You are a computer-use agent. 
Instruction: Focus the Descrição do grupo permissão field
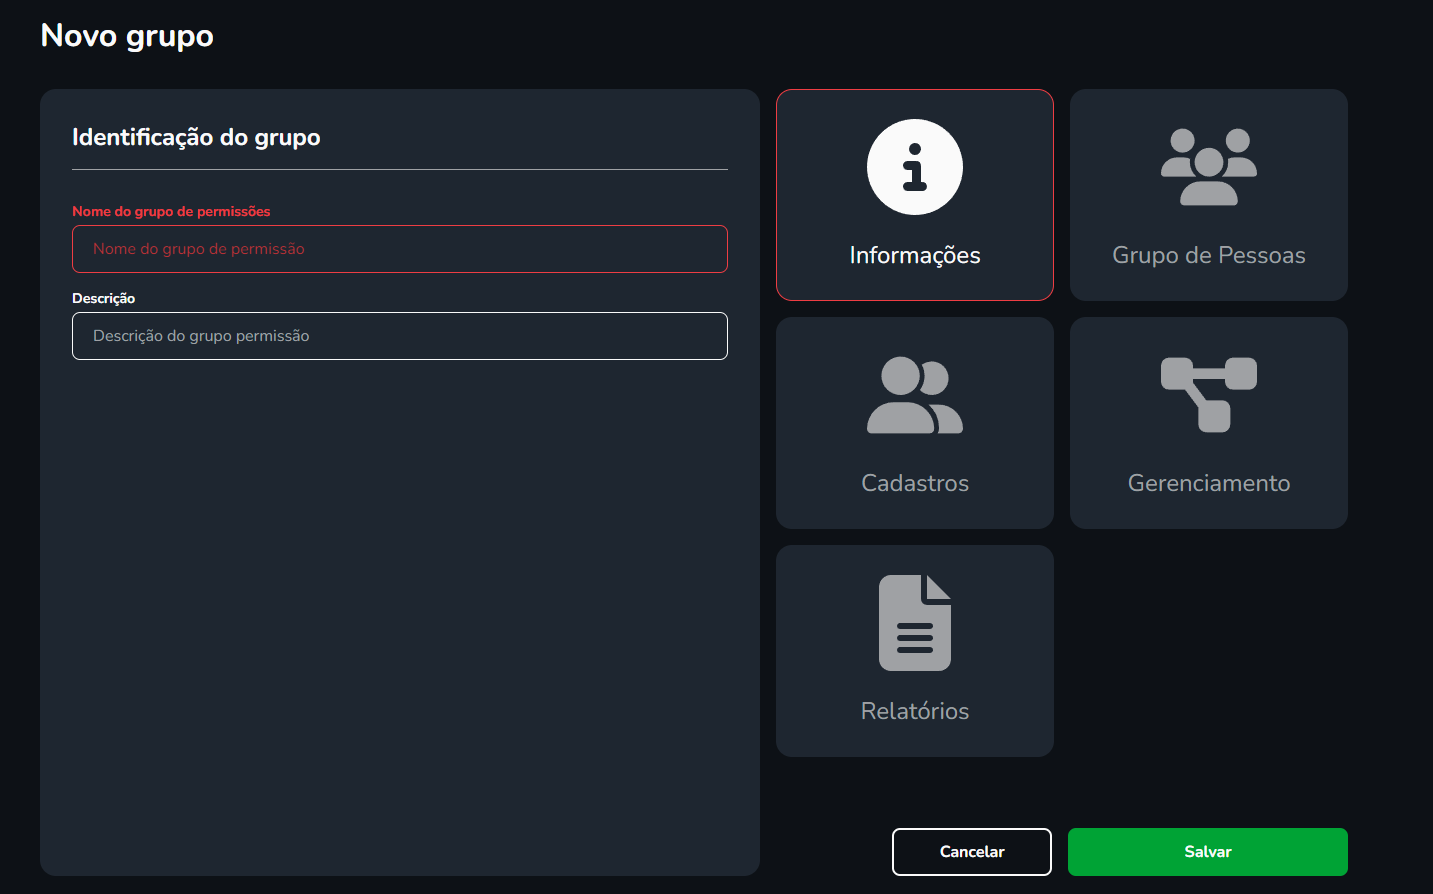tap(399, 336)
